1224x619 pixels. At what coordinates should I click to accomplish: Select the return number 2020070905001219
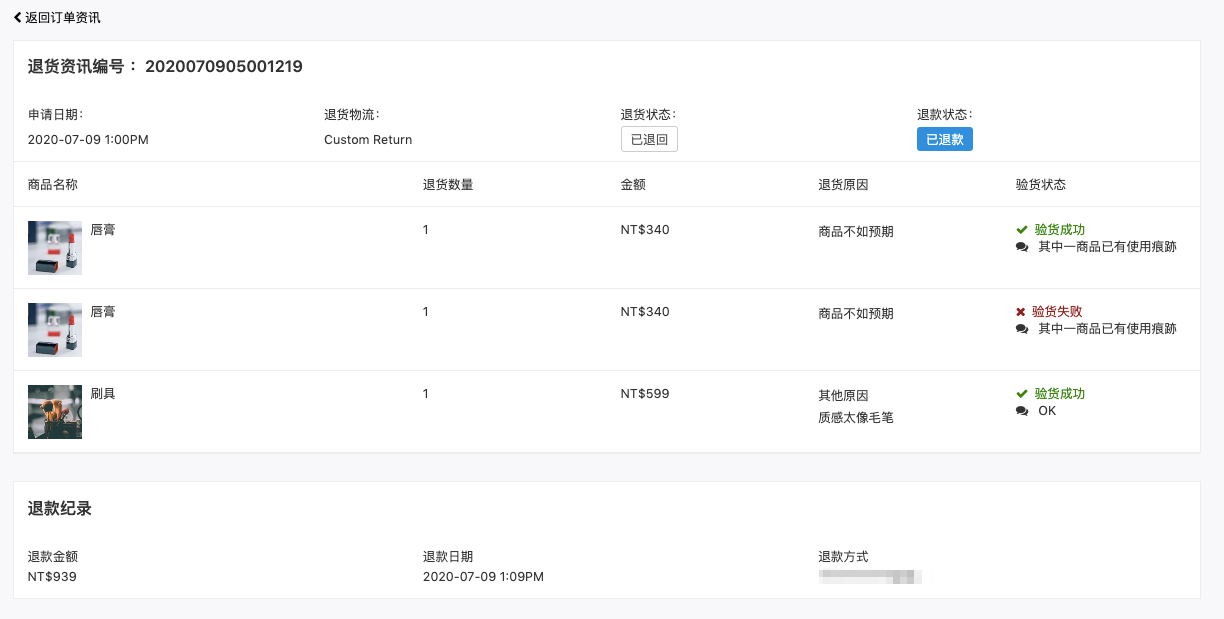coord(224,67)
